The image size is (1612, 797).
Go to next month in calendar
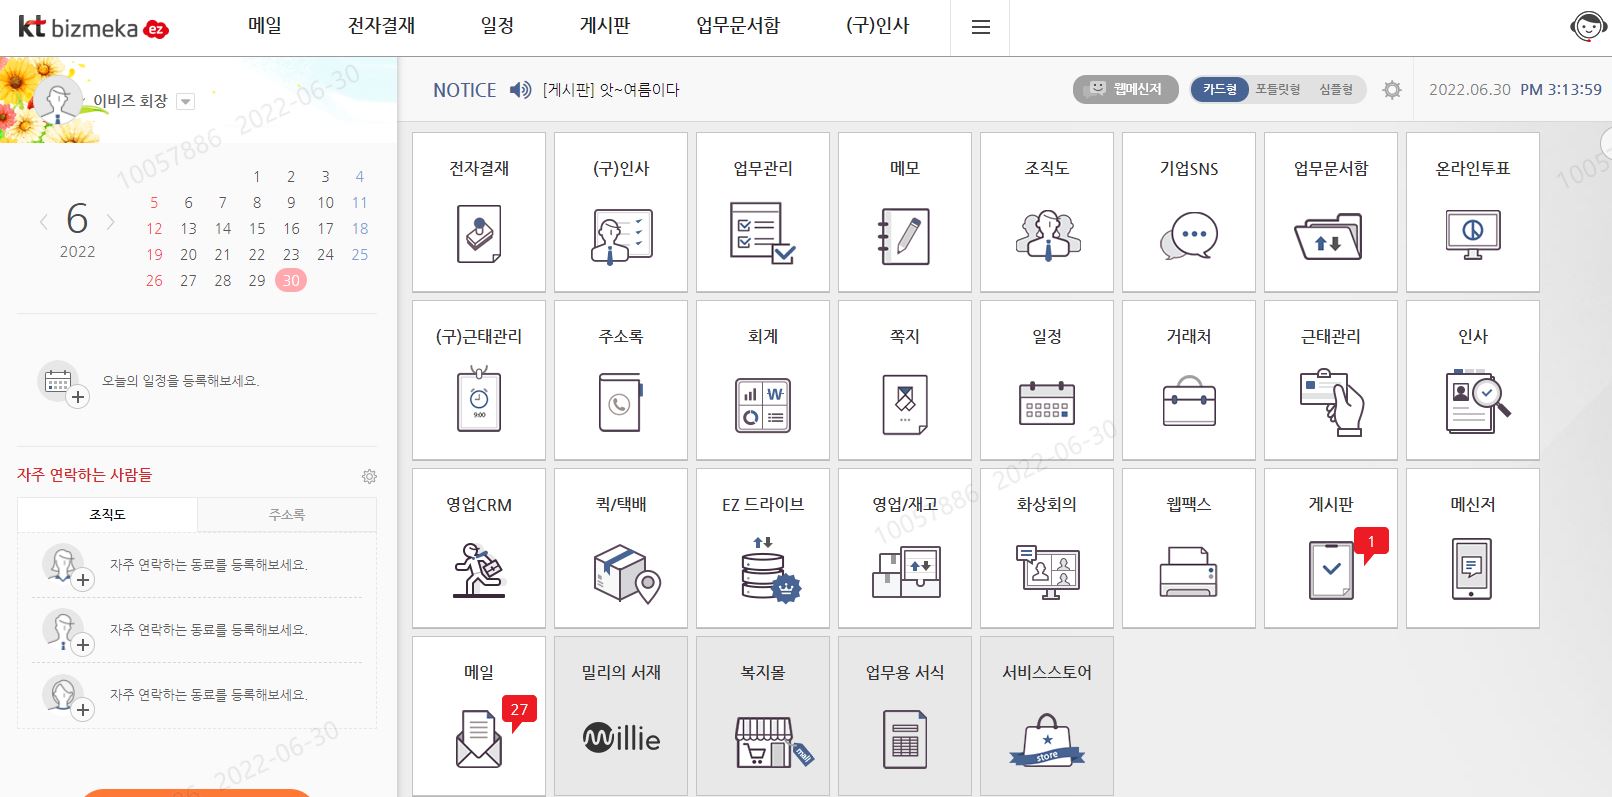(111, 222)
